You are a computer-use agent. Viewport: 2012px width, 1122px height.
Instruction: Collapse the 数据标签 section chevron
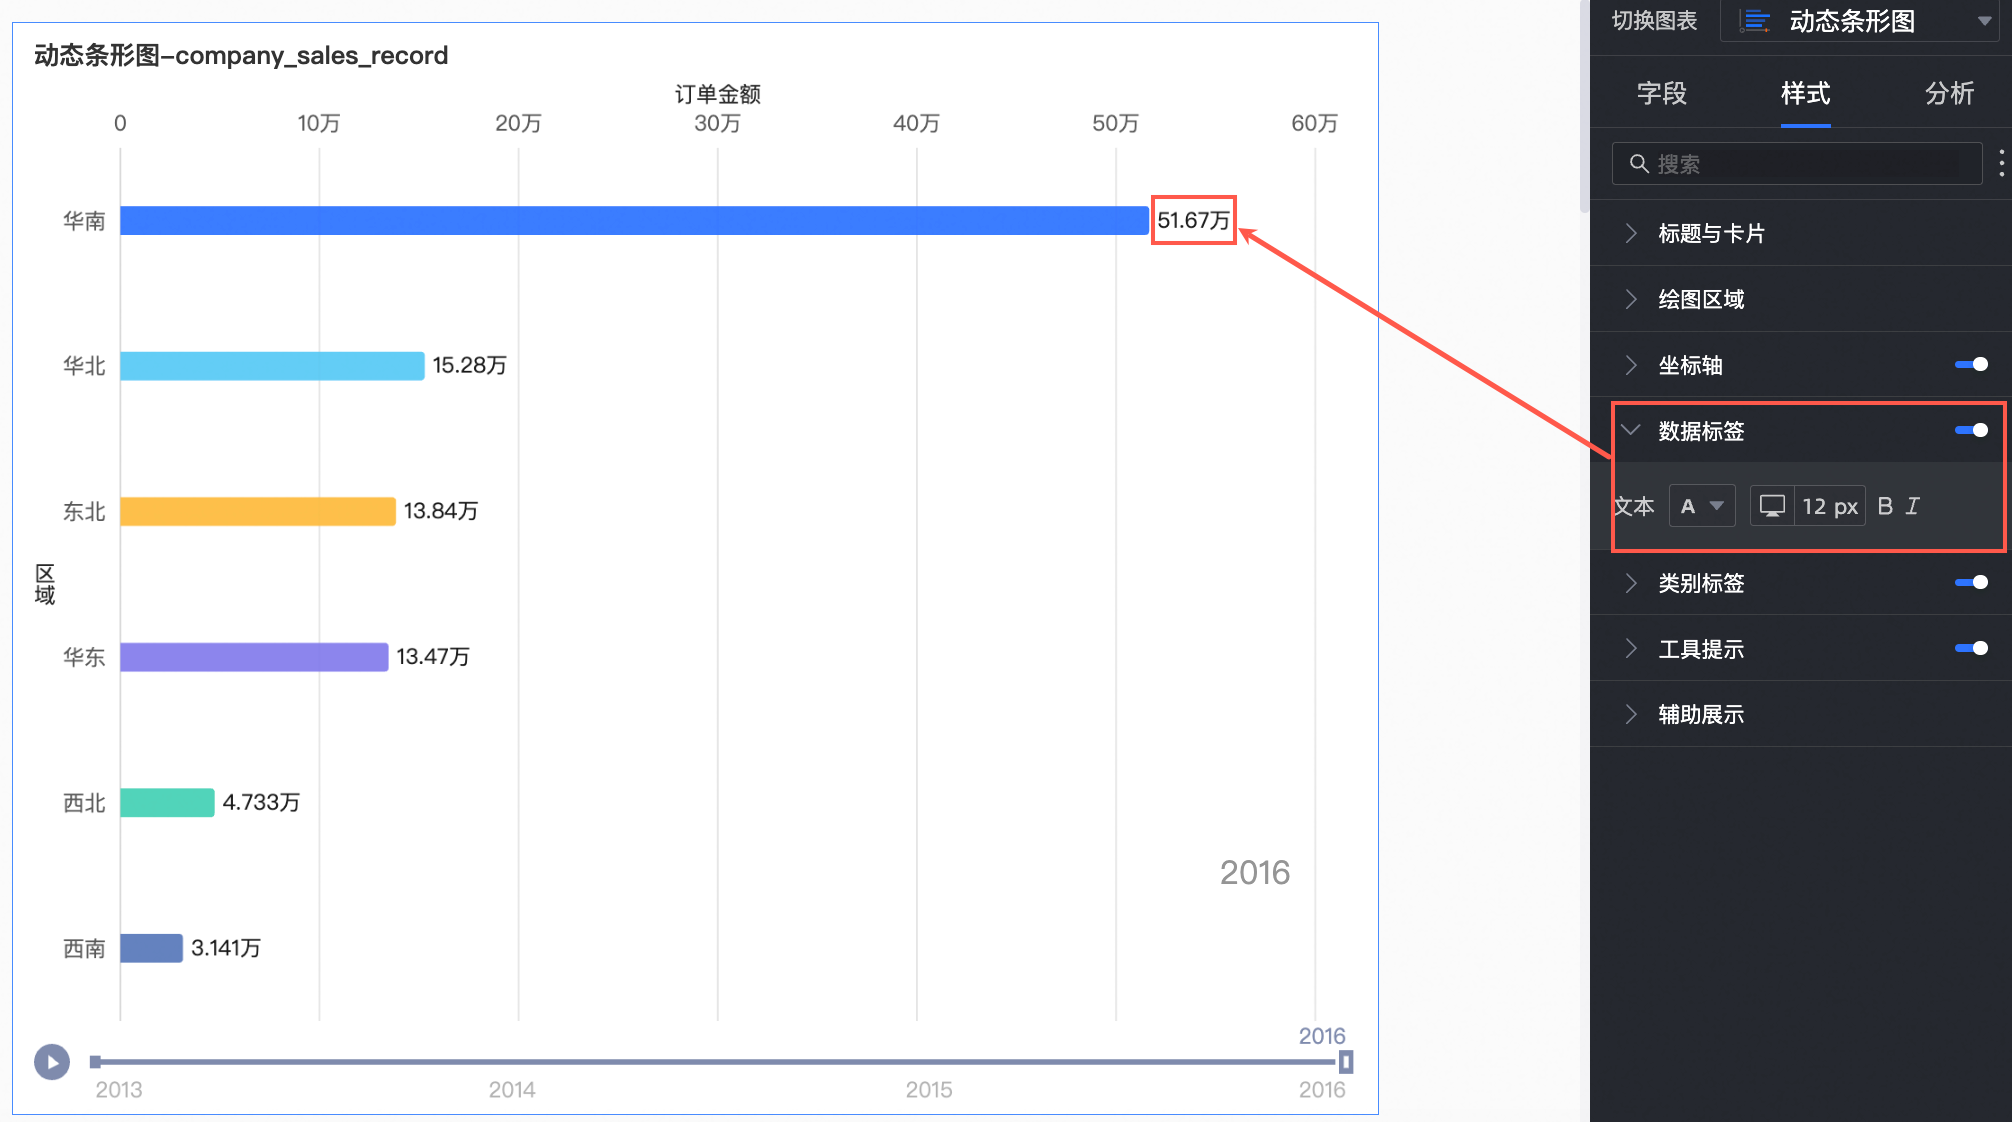pyautogui.click(x=1631, y=430)
